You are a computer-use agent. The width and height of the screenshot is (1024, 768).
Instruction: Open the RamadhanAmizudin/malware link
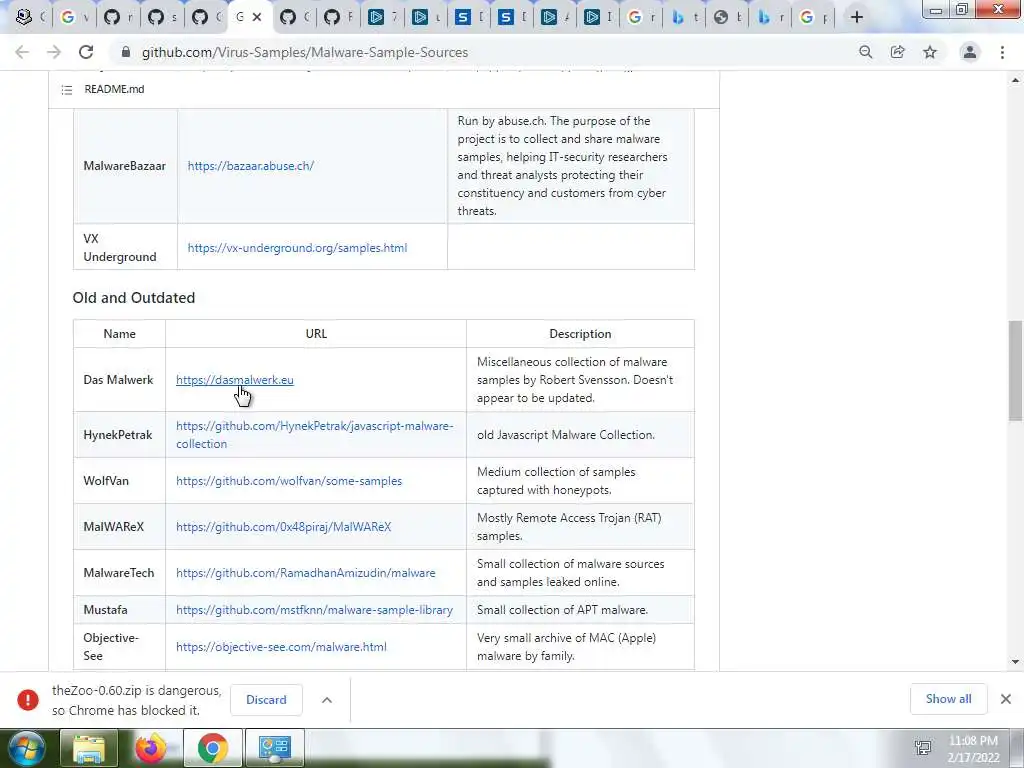(x=306, y=573)
